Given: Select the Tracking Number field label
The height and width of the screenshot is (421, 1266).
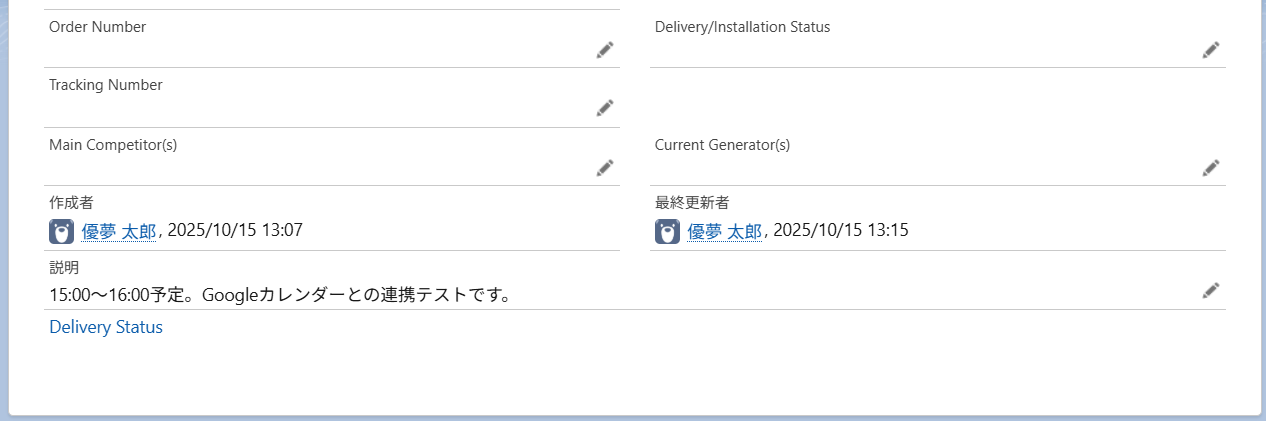Looking at the screenshot, I should (x=105, y=85).
